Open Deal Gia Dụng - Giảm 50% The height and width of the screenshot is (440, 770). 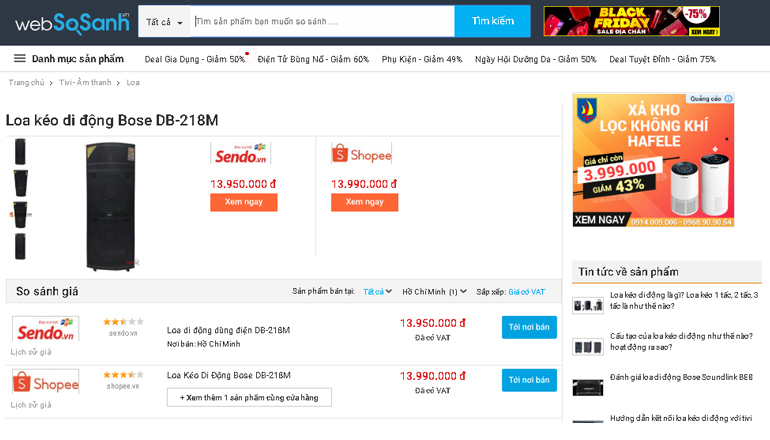194,59
